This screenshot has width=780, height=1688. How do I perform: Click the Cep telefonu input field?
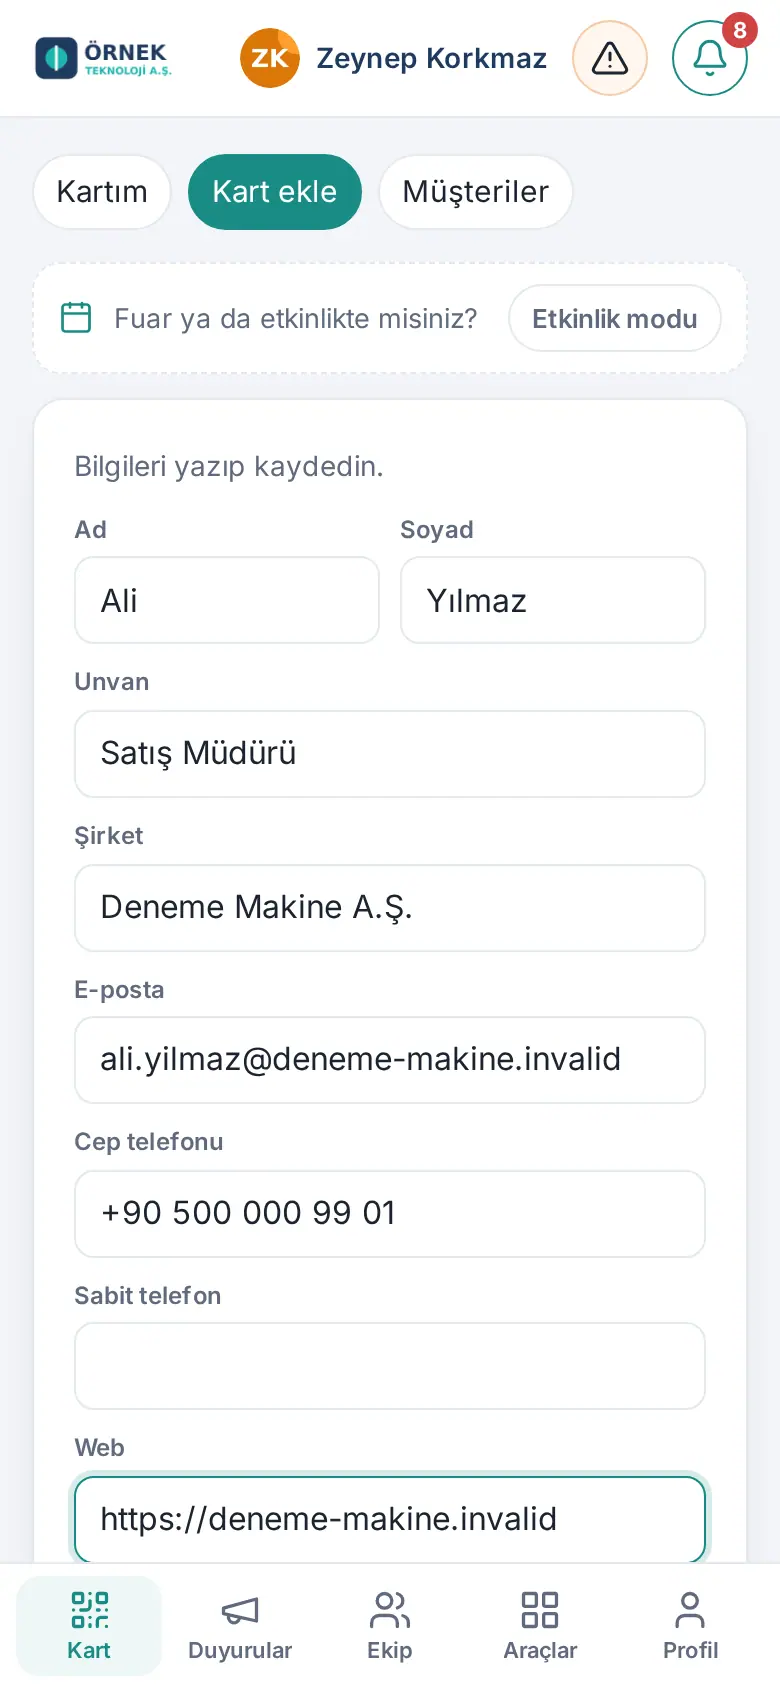tap(390, 1214)
